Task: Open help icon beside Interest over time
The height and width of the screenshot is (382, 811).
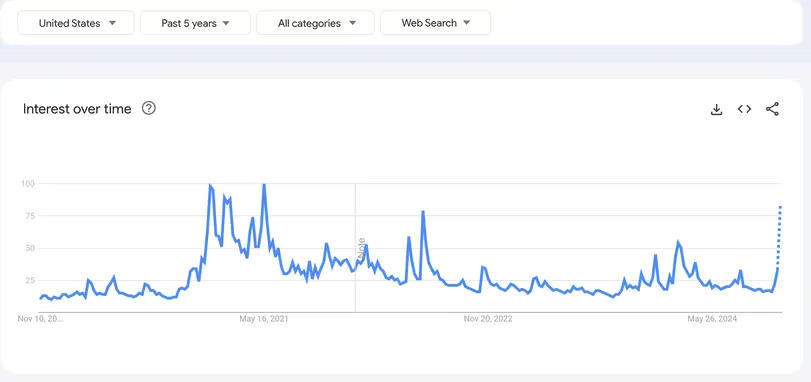Action: pyautogui.click(x=148, y=109)
